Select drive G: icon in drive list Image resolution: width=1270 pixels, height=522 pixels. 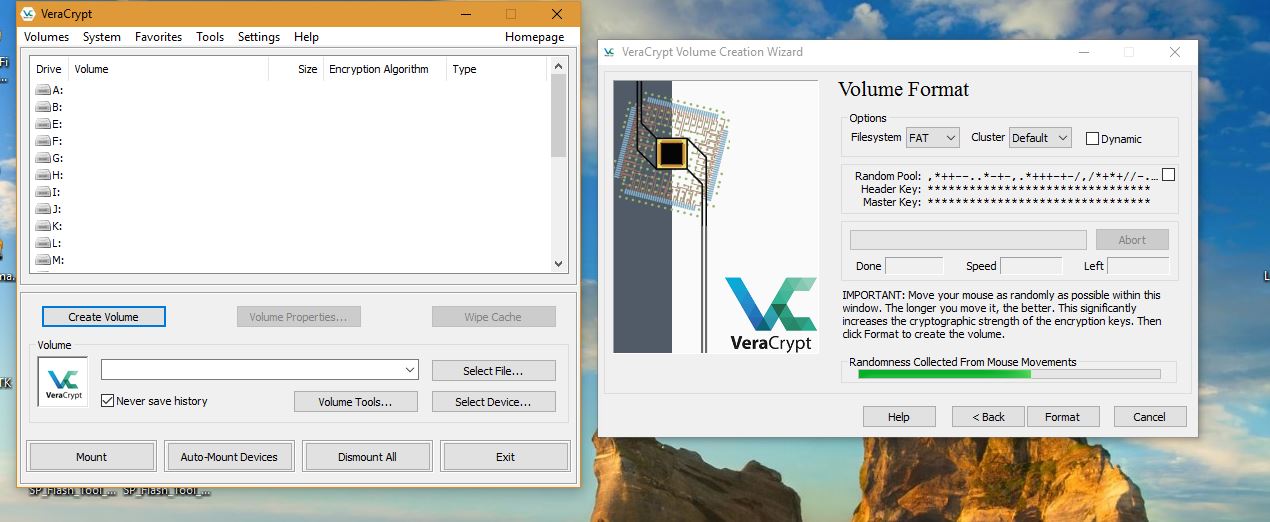[x=43, y=158]
